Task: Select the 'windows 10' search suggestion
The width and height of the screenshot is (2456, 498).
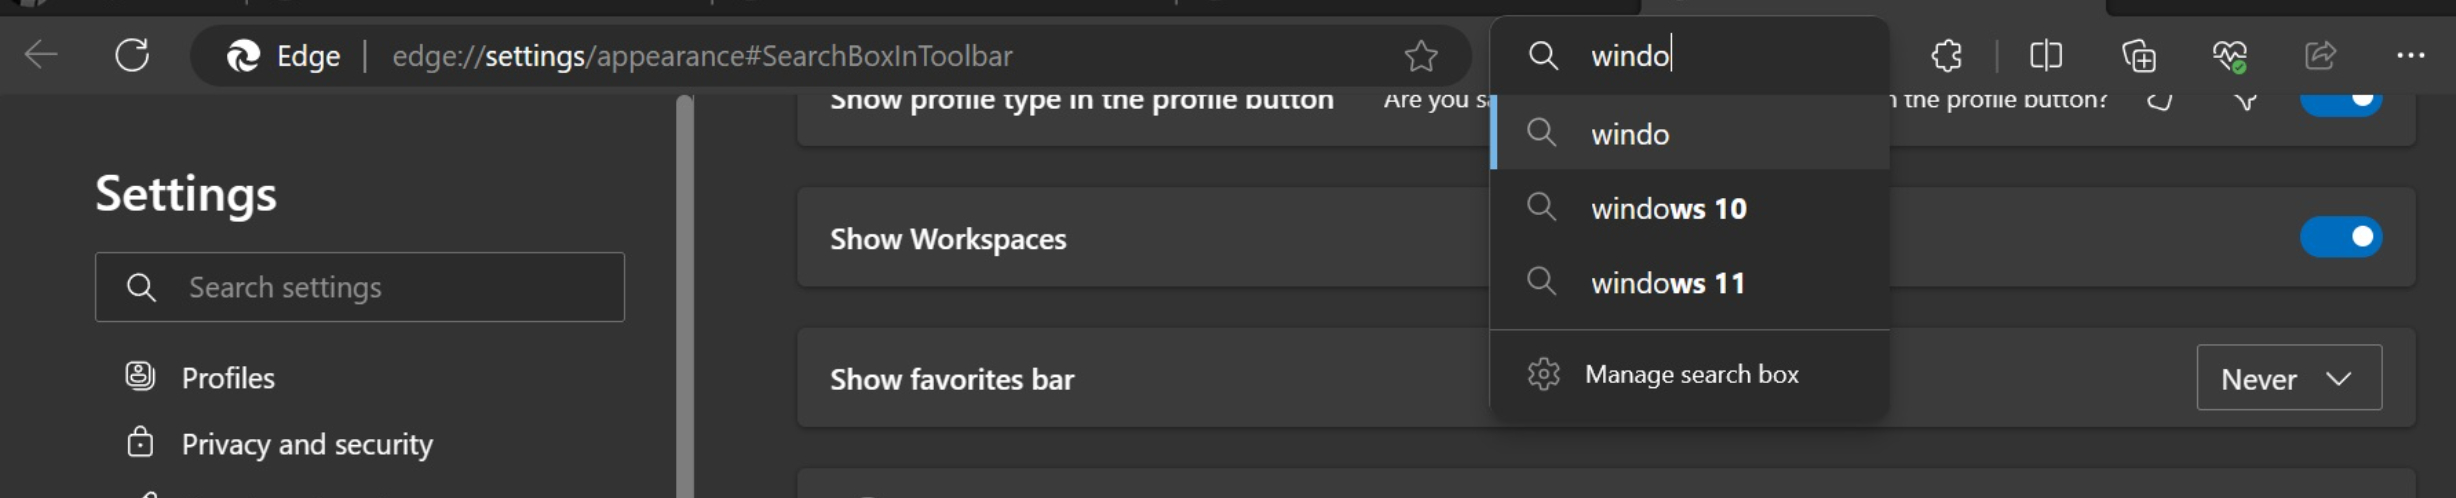Action: [1690, 208]
